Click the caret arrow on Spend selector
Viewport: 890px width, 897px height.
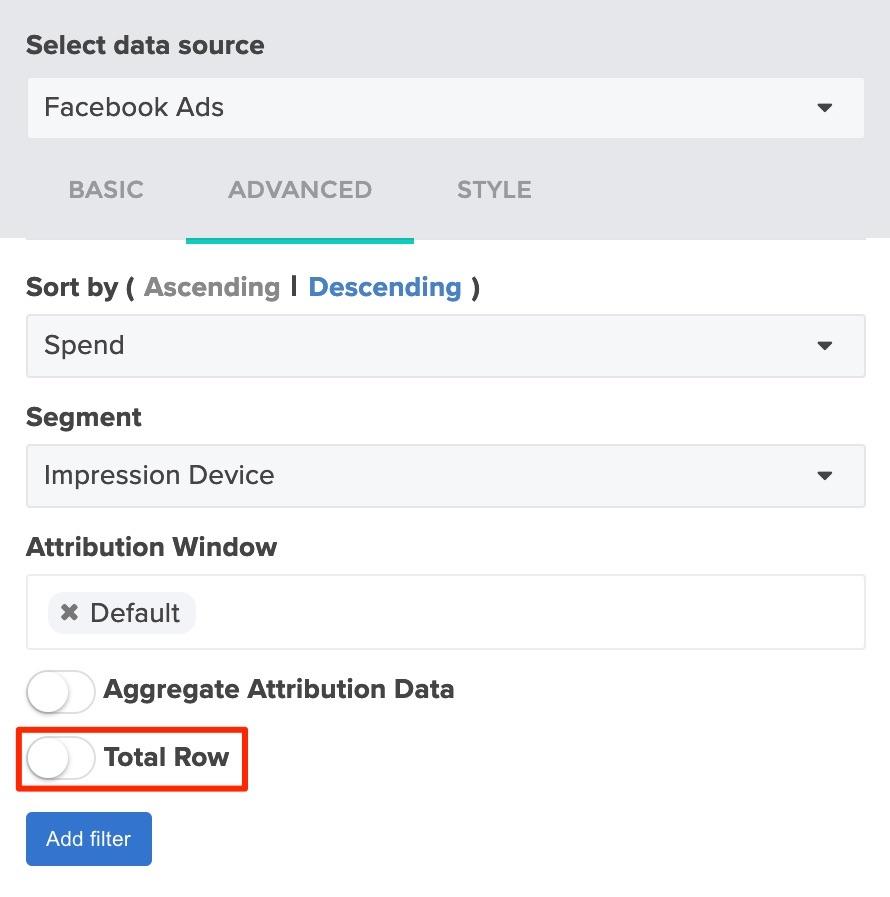click(824, 346)
